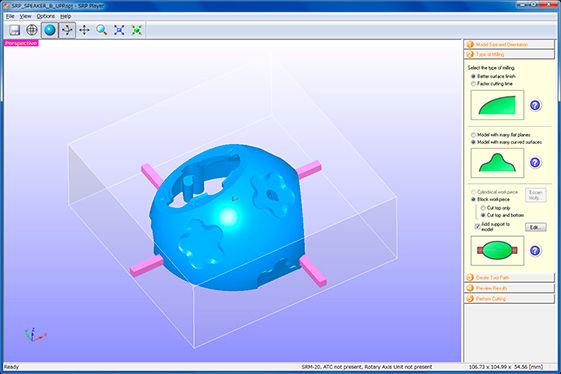Screen dimensions: 561x374
Task: Select the wireframe globe view icon
Action: (x=32, y=30)
